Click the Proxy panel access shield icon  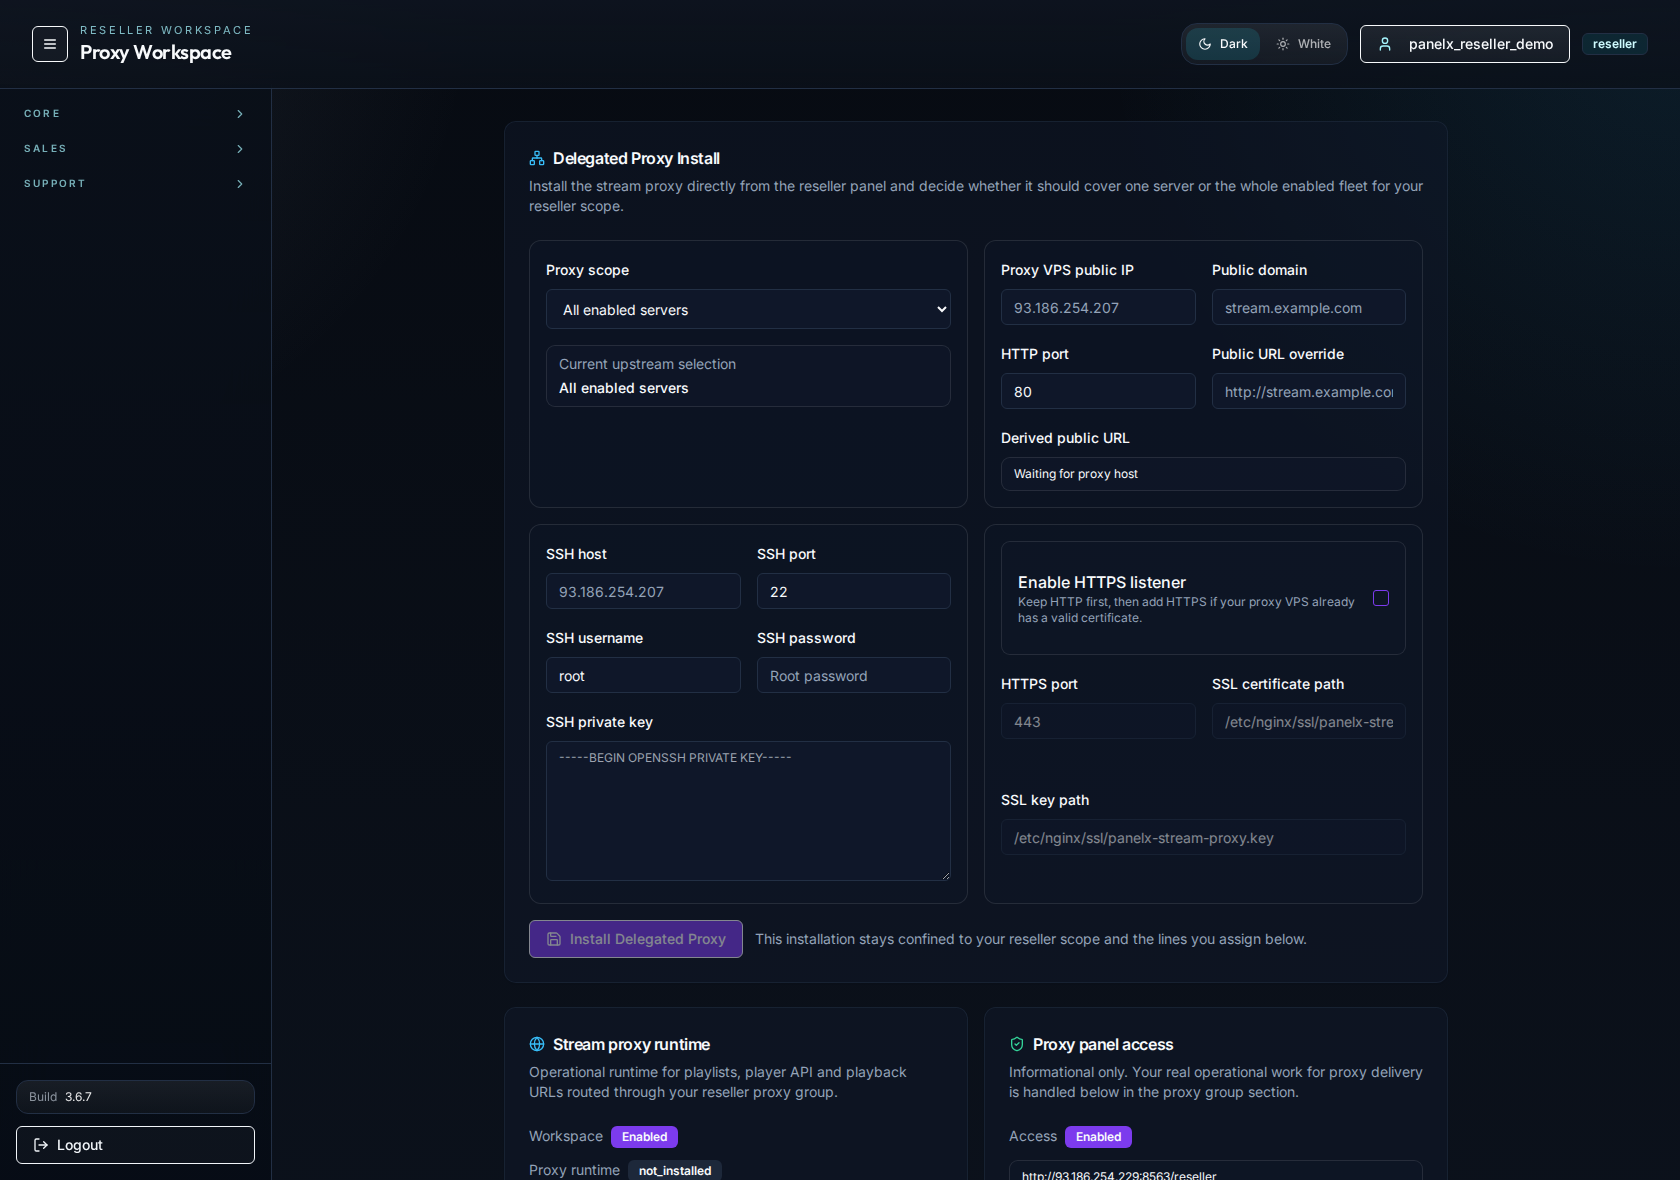pos(1016,1044)
